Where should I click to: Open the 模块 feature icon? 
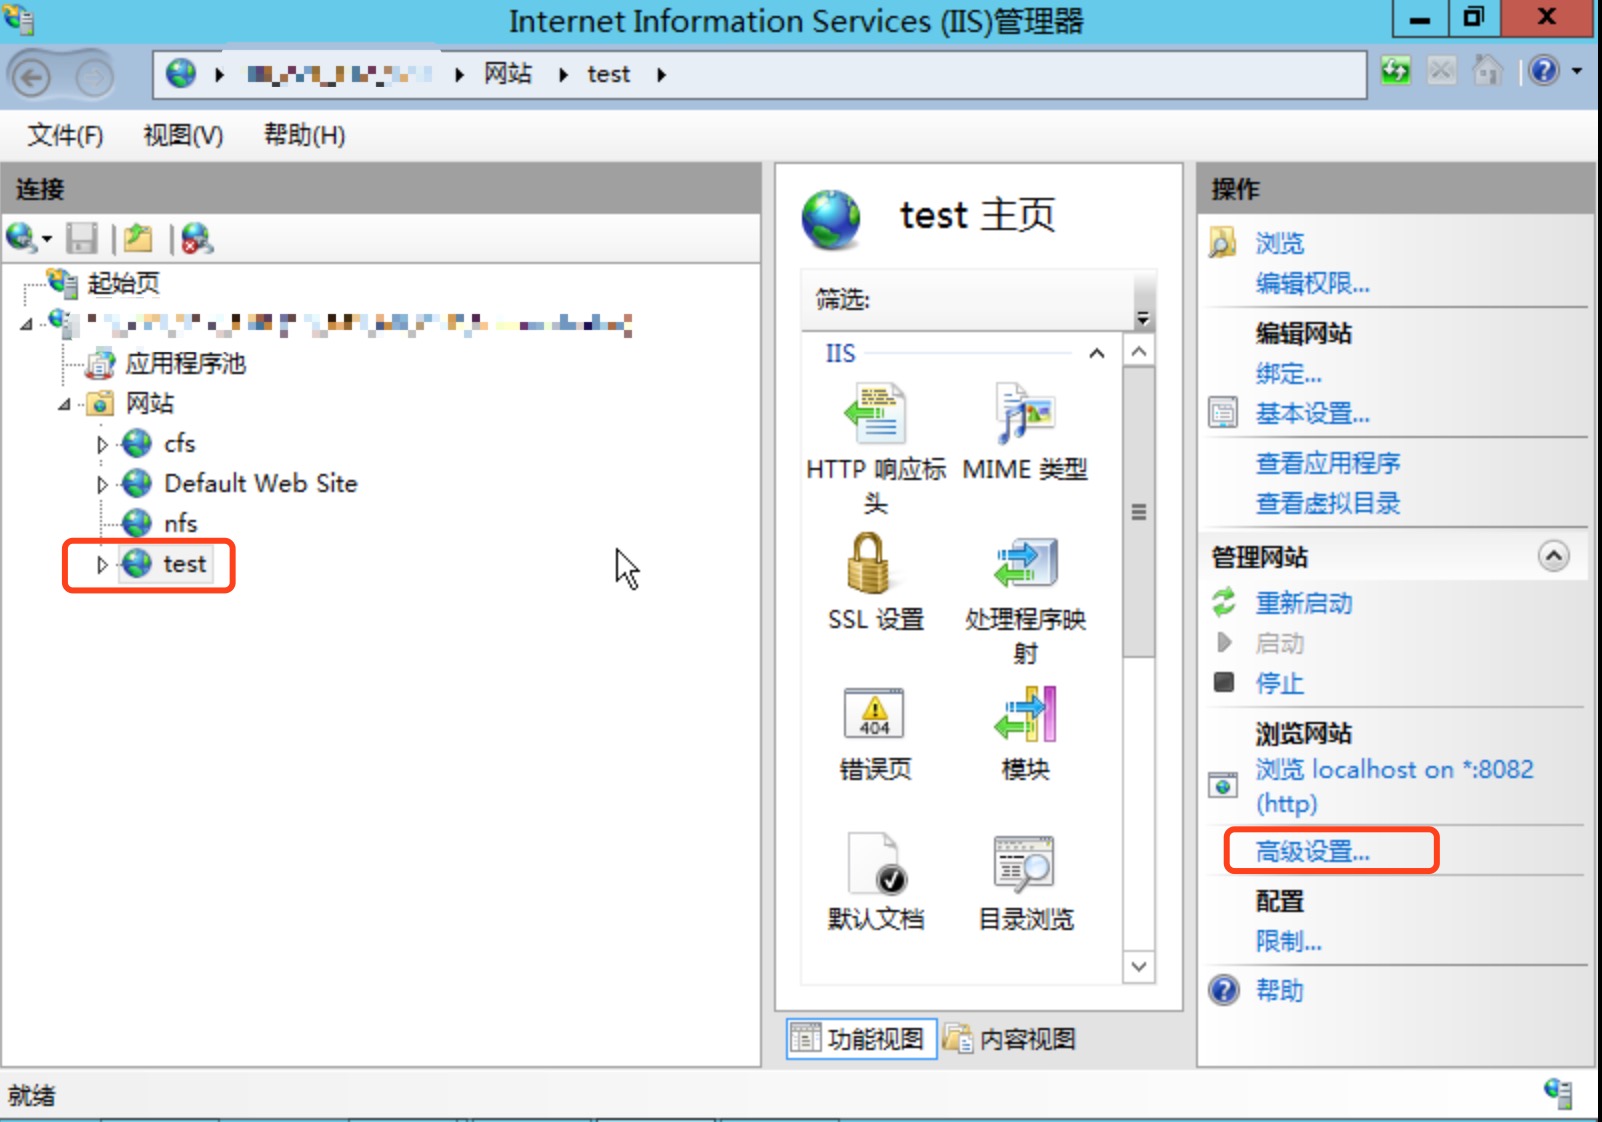tap(1025, 713)
